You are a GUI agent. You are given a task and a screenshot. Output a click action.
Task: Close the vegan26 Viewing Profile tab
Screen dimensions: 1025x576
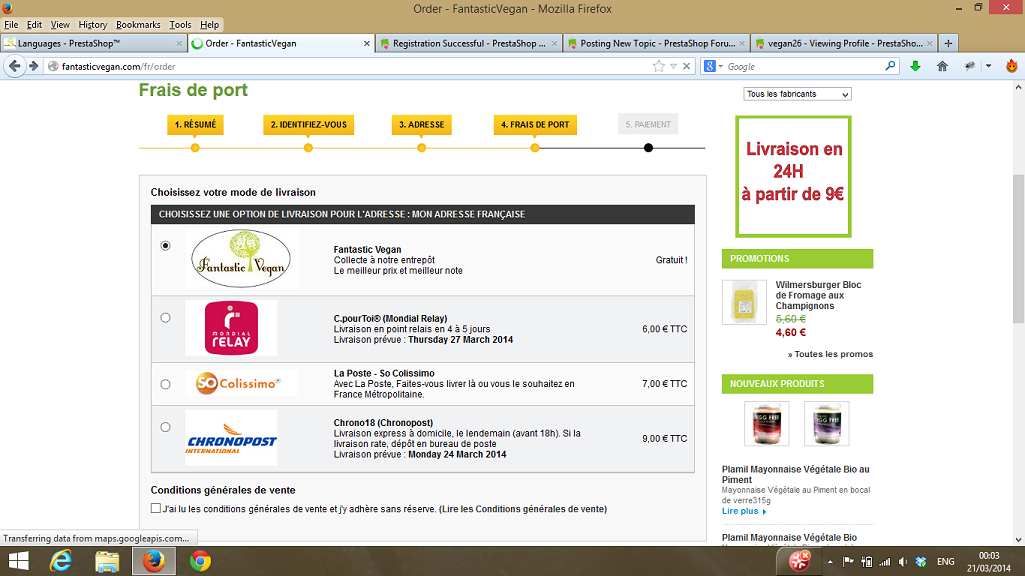coord(930,43)
